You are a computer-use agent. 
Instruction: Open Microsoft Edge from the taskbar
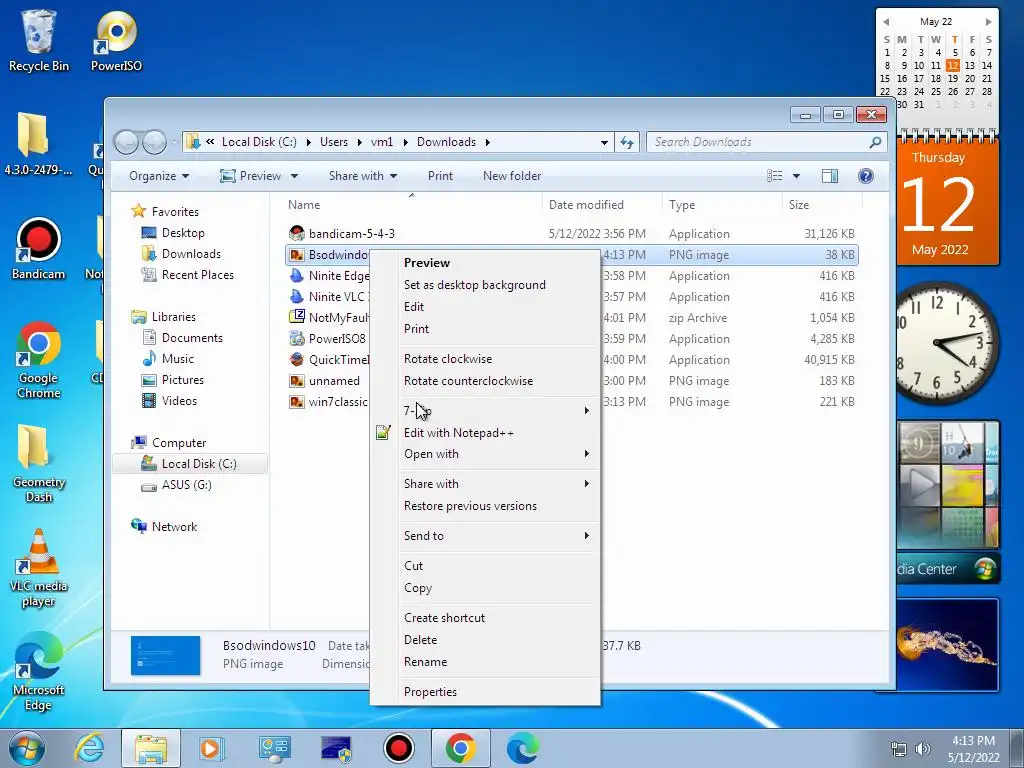pyautogui.click(x=523, y=748)
